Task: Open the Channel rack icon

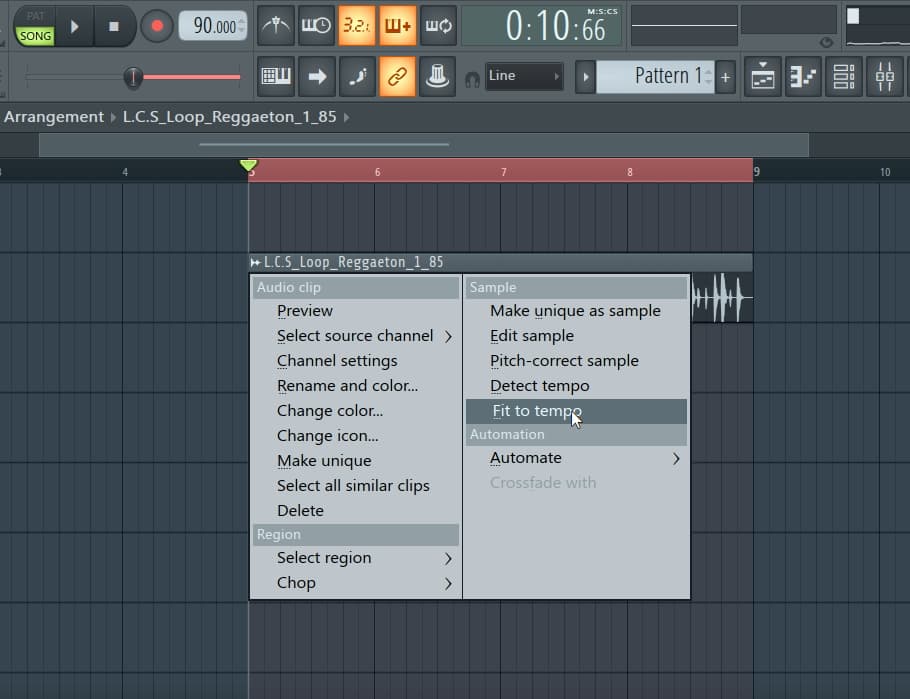Action: (x=844, y=77)
